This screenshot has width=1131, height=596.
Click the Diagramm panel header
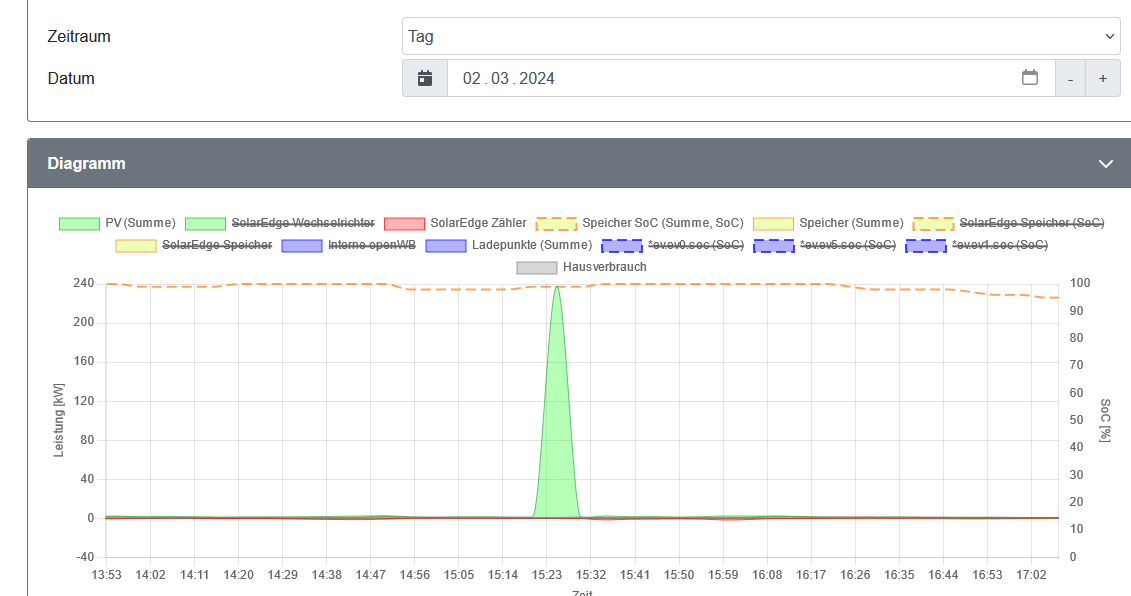pyautogui.click(x=579, y=164)
